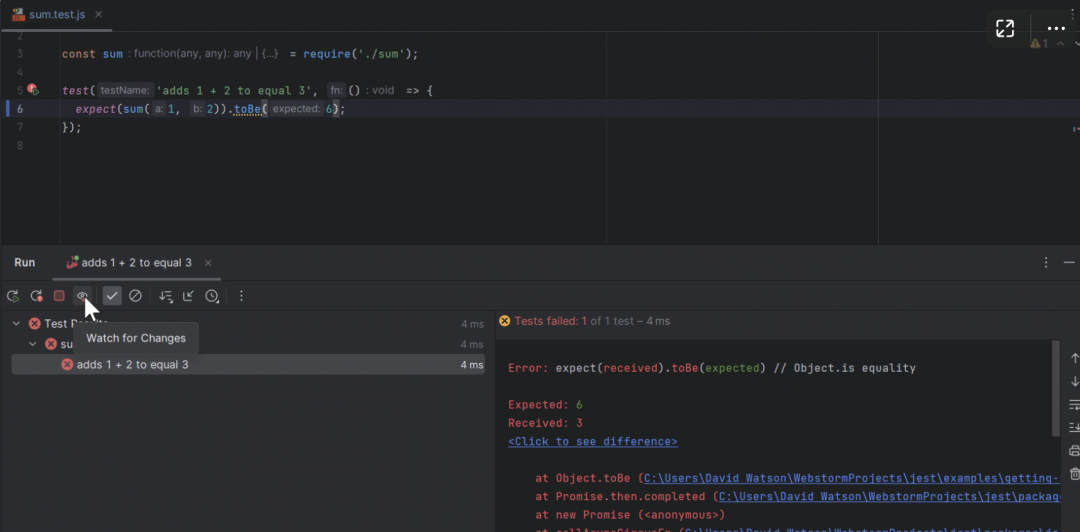Hide the Run tool window with the minimize dash

(1069, 263)
